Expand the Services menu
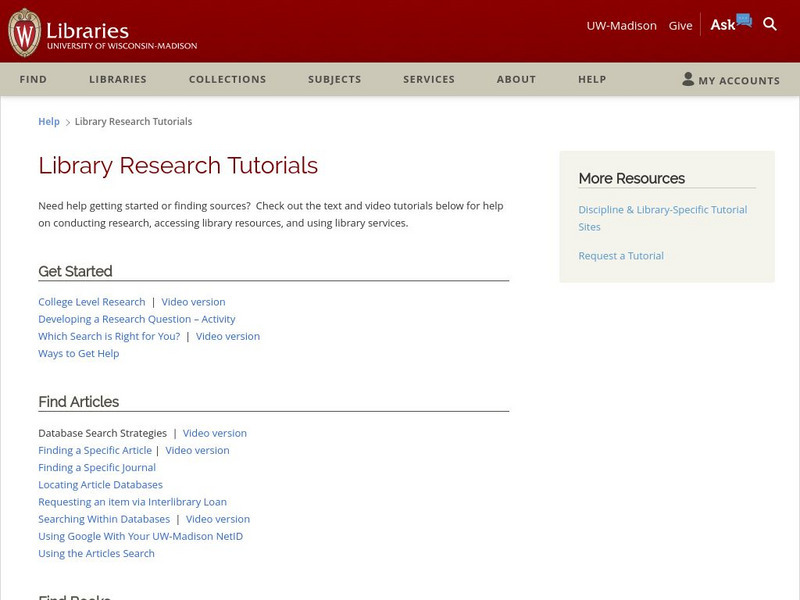 [429, 79]
